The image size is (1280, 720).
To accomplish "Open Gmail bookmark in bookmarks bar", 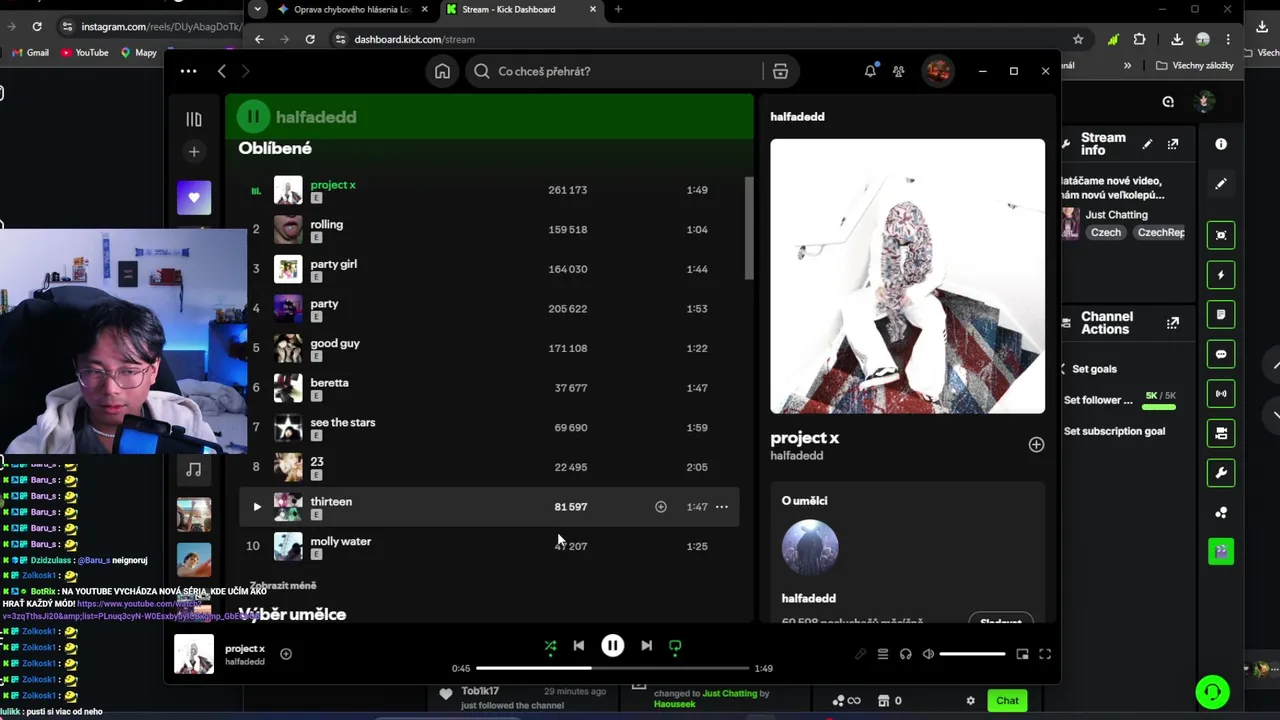I will pos(31,53).
